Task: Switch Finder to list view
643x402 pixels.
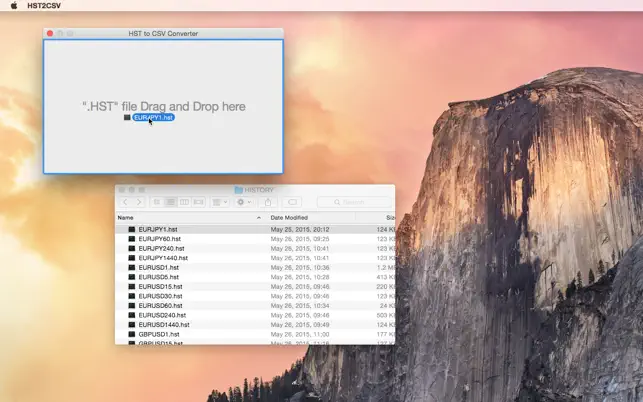Action: (x=171, y=202)
